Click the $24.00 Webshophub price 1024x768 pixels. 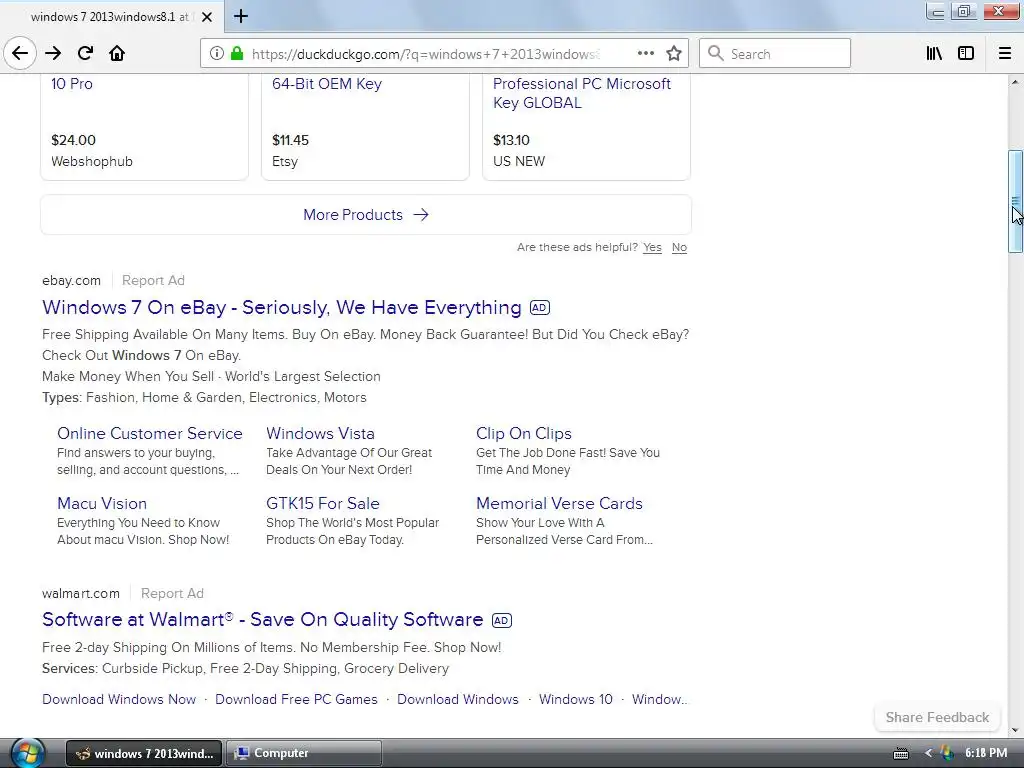pos(73,140)
